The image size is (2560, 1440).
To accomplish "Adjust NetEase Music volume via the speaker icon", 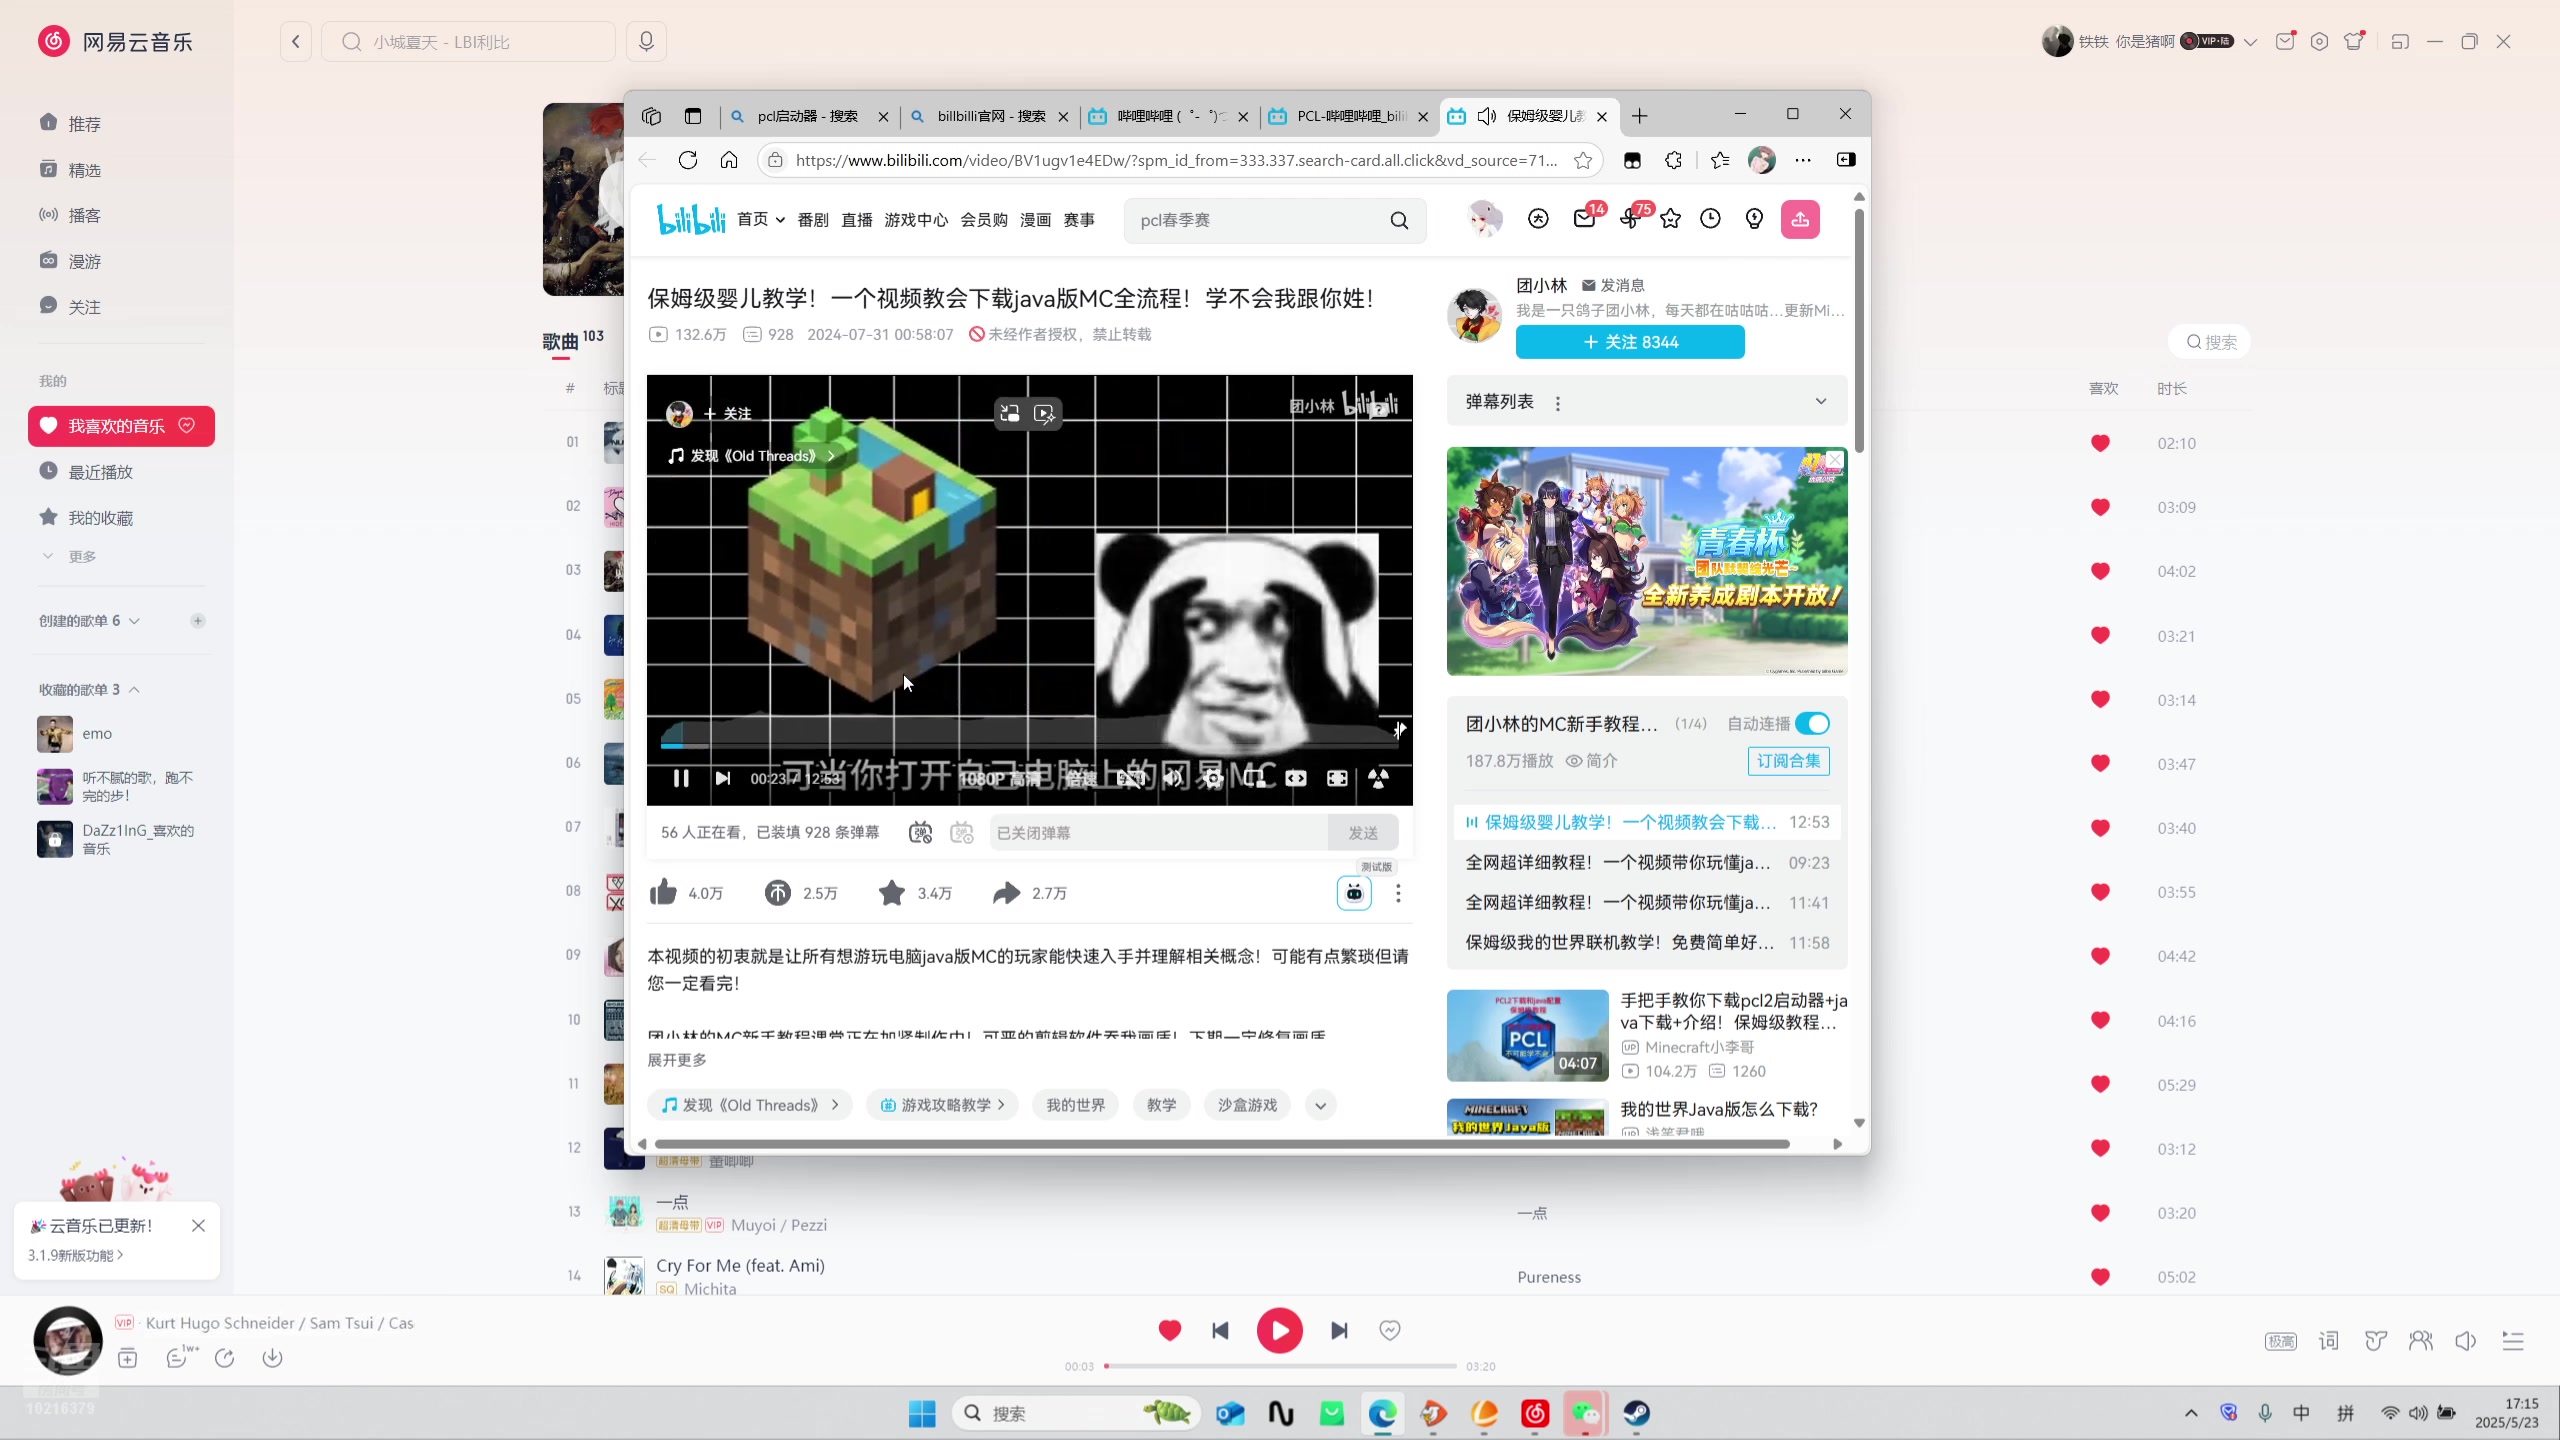I will click(2466, 1341).
